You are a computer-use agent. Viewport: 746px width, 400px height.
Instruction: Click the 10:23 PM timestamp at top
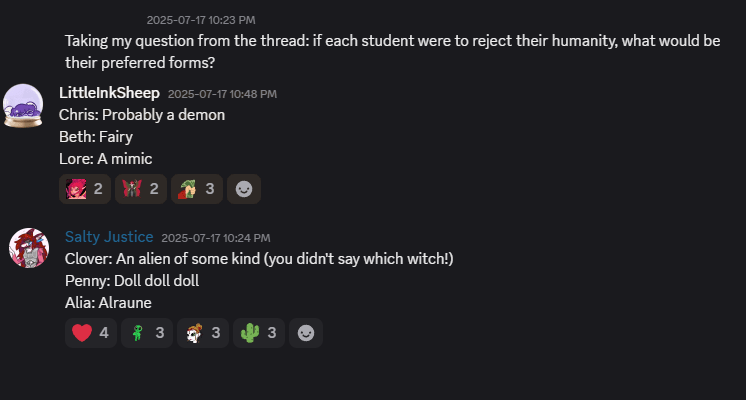(201, 19)
